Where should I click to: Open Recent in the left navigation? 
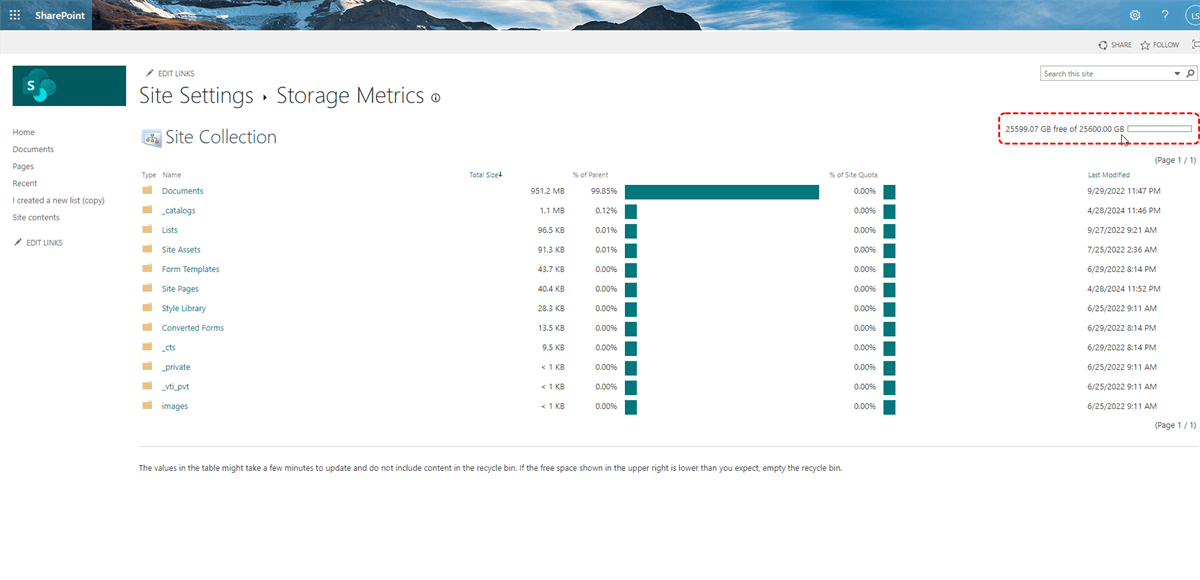point(25,183)
